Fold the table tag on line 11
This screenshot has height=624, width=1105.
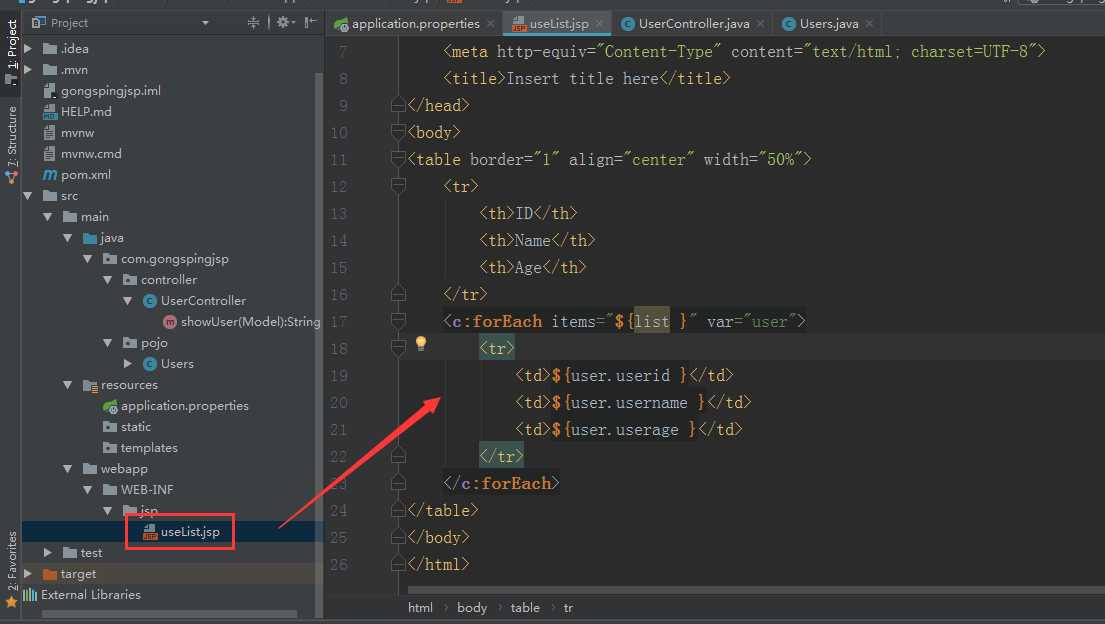coord(398,160)
